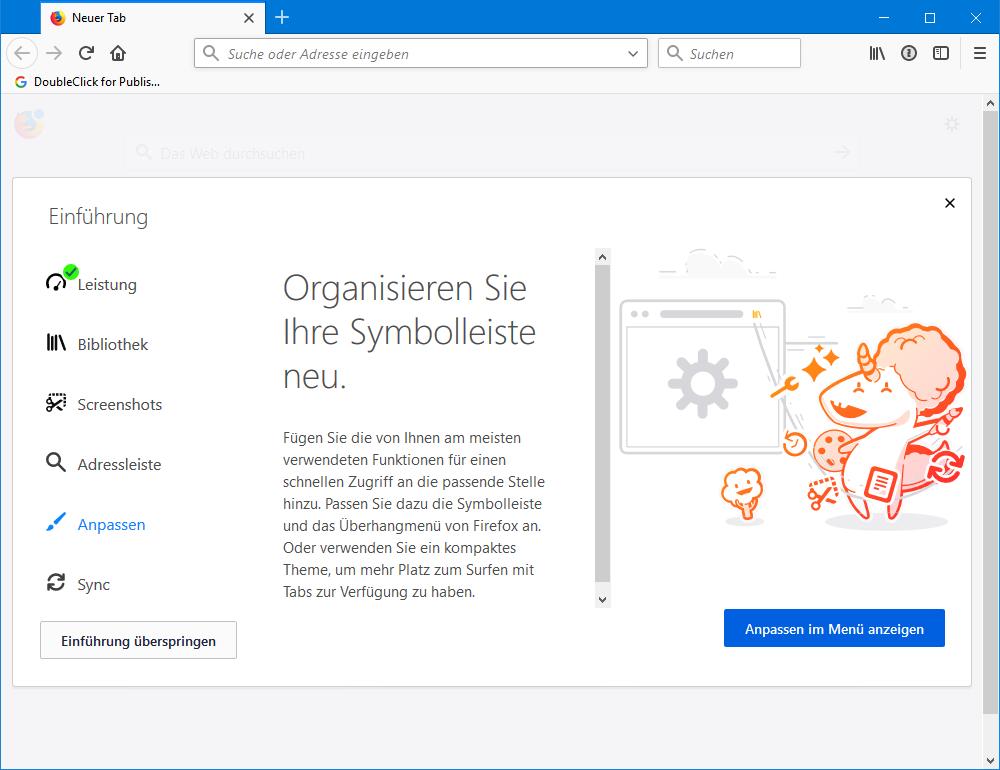The image size is (1000, 770).
Task: Focus the Suchen search field
Action: pos(729,54)
